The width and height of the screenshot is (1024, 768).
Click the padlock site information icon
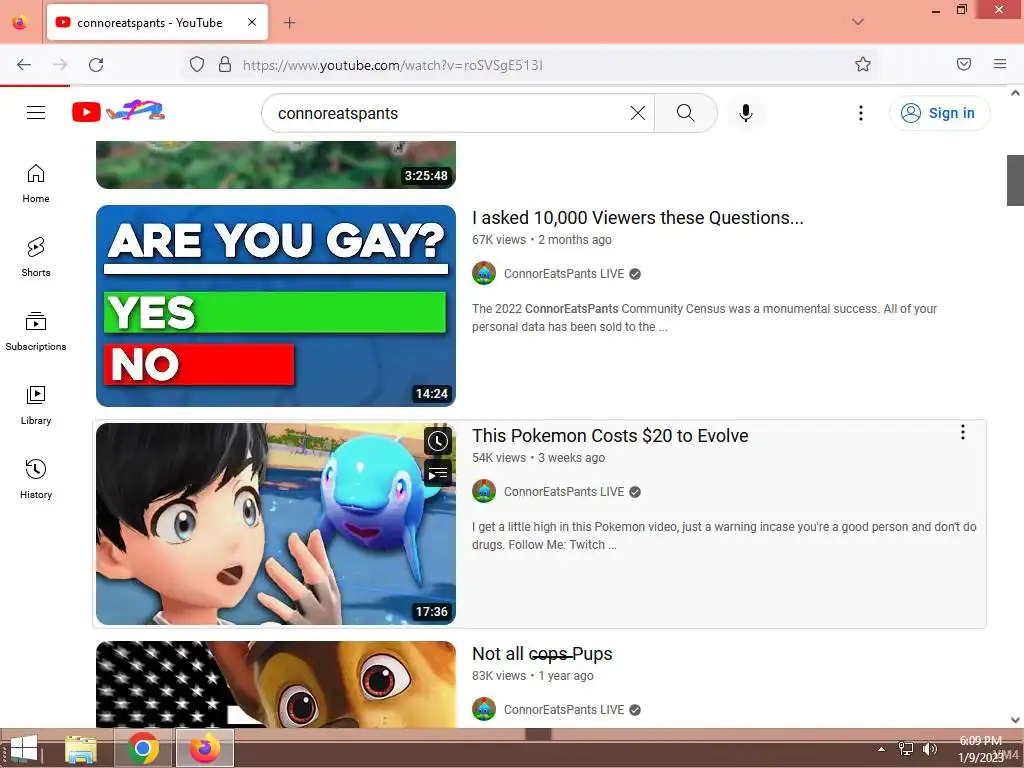(225, 64)
